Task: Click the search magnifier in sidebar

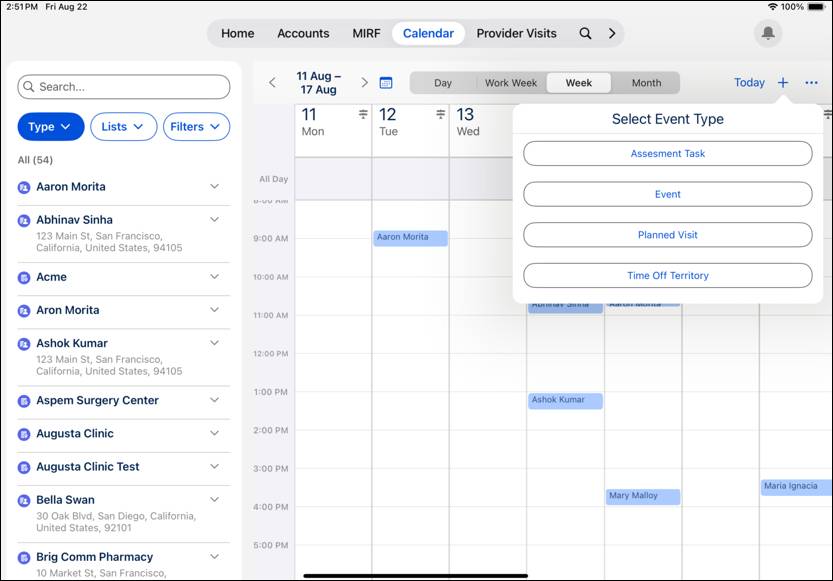Action: coord(29,87)
